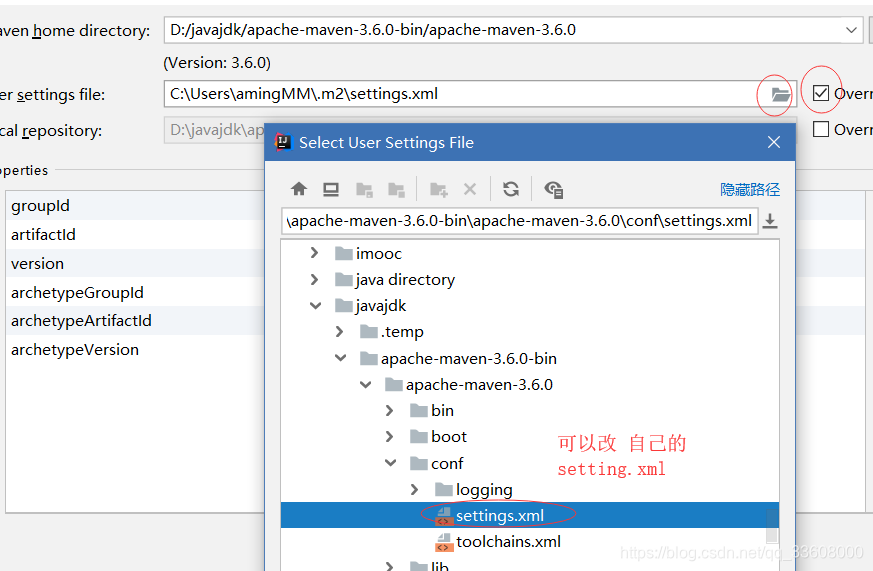The height and width of the screenshot is (571, 873).
Task: Select version property row
Action: coord(136,263)
